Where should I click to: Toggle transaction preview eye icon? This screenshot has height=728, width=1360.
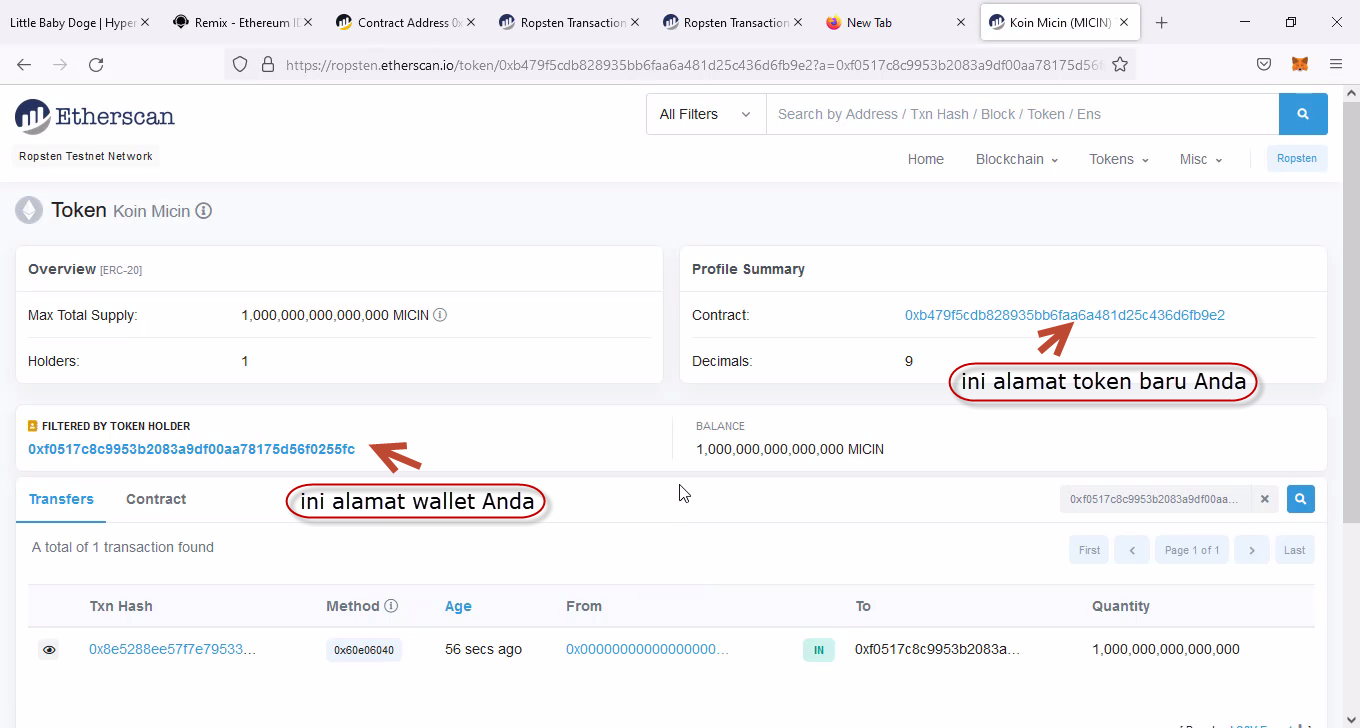[x=49, y=650]
